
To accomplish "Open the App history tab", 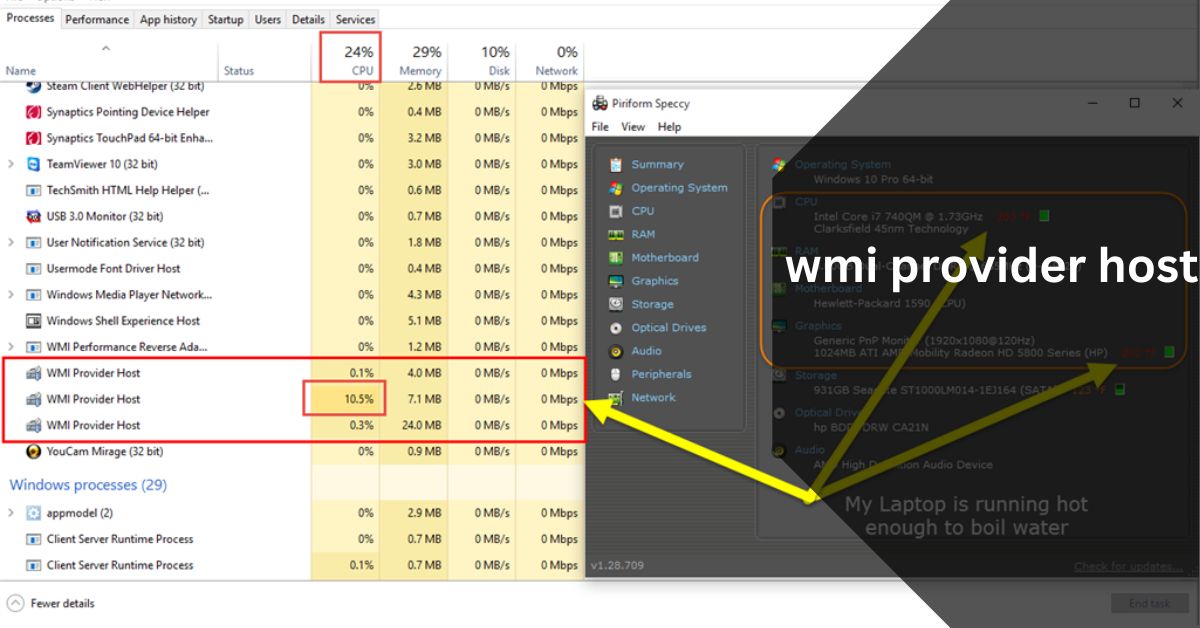I will [168, 19].
